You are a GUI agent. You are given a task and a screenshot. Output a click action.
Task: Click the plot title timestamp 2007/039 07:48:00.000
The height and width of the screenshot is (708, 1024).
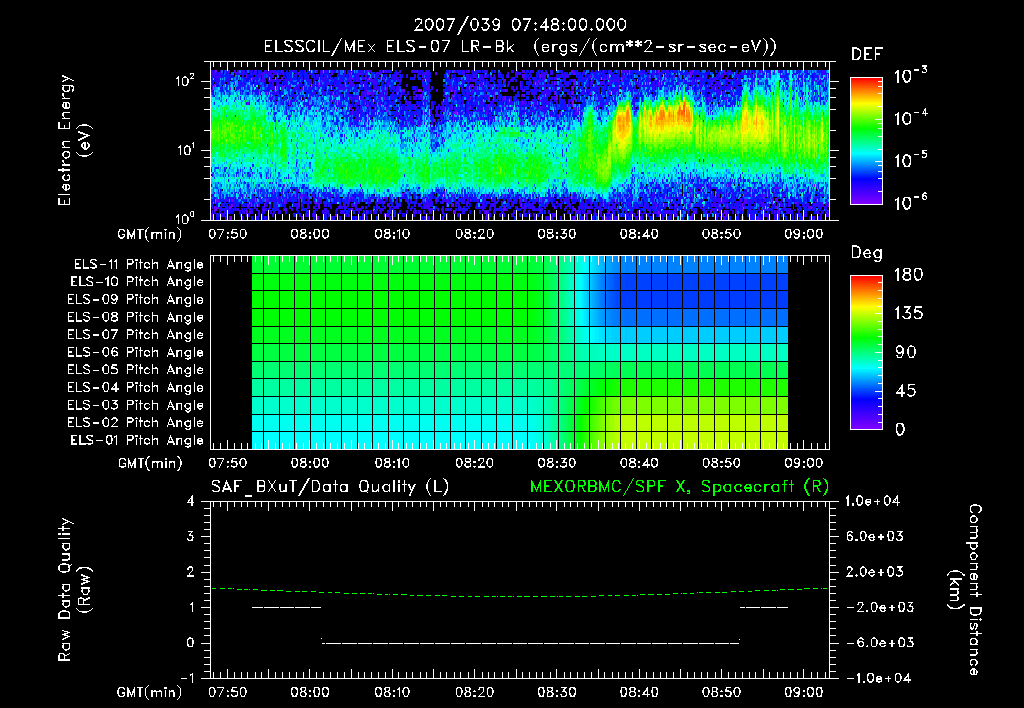click(x=520, y=25)
